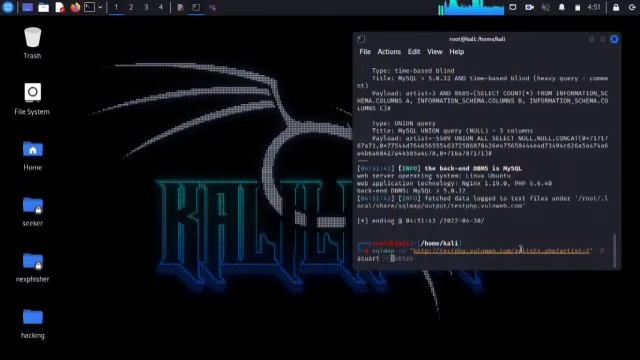Select the active terminal taskbar button
This screenshot has height=360, width=640.
[196, 7]
